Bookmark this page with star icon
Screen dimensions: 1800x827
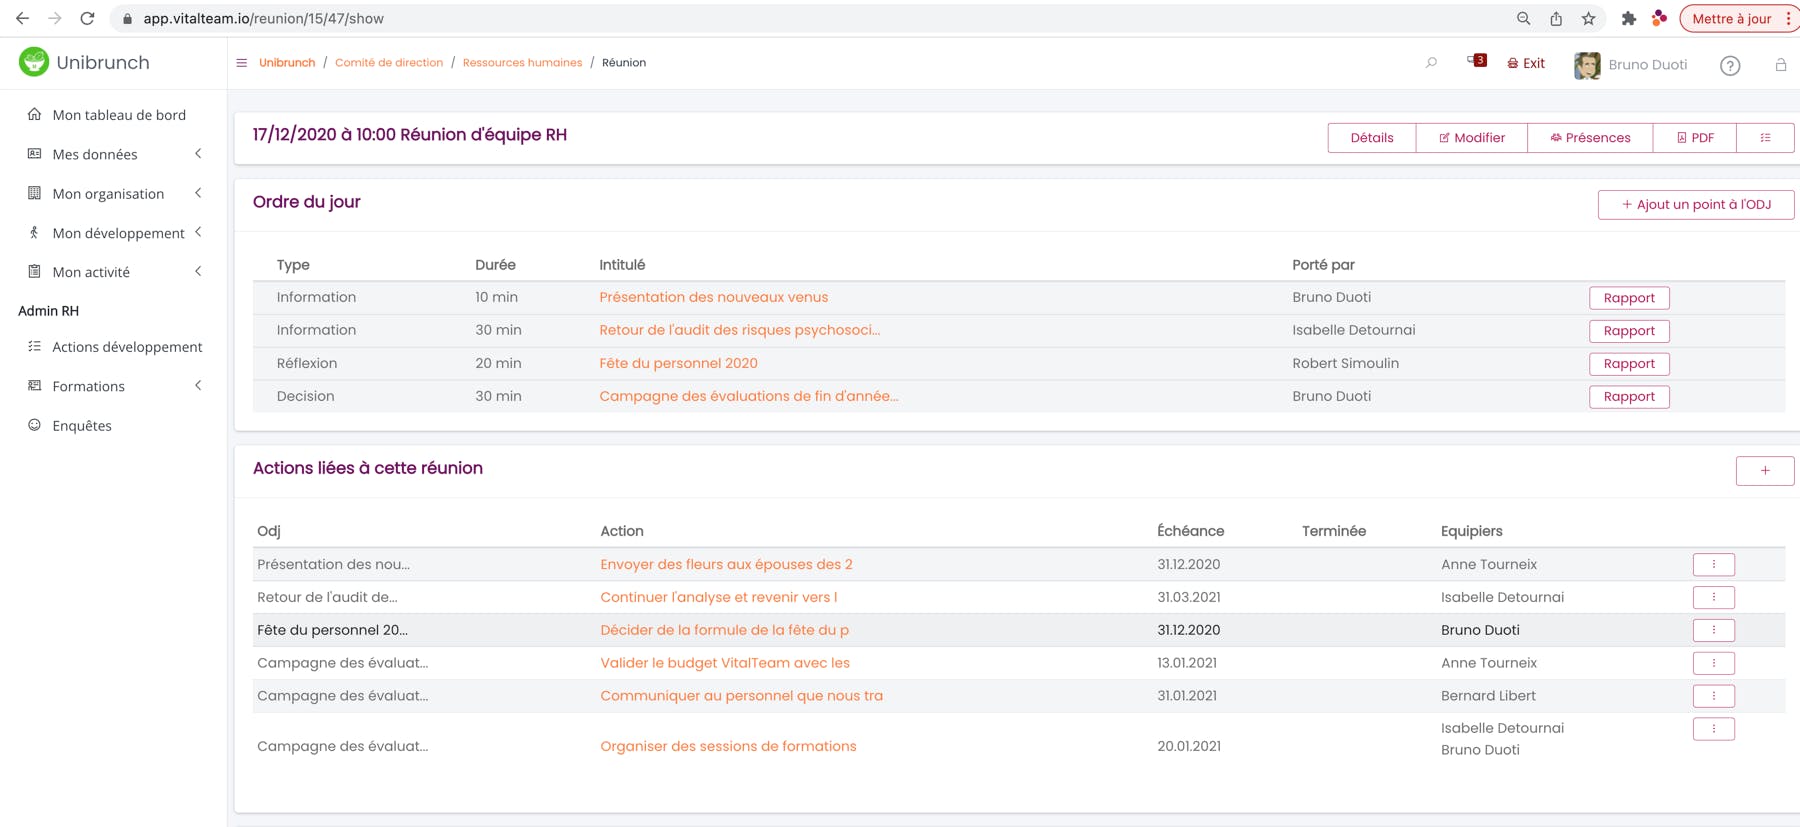coord(1588,19)
